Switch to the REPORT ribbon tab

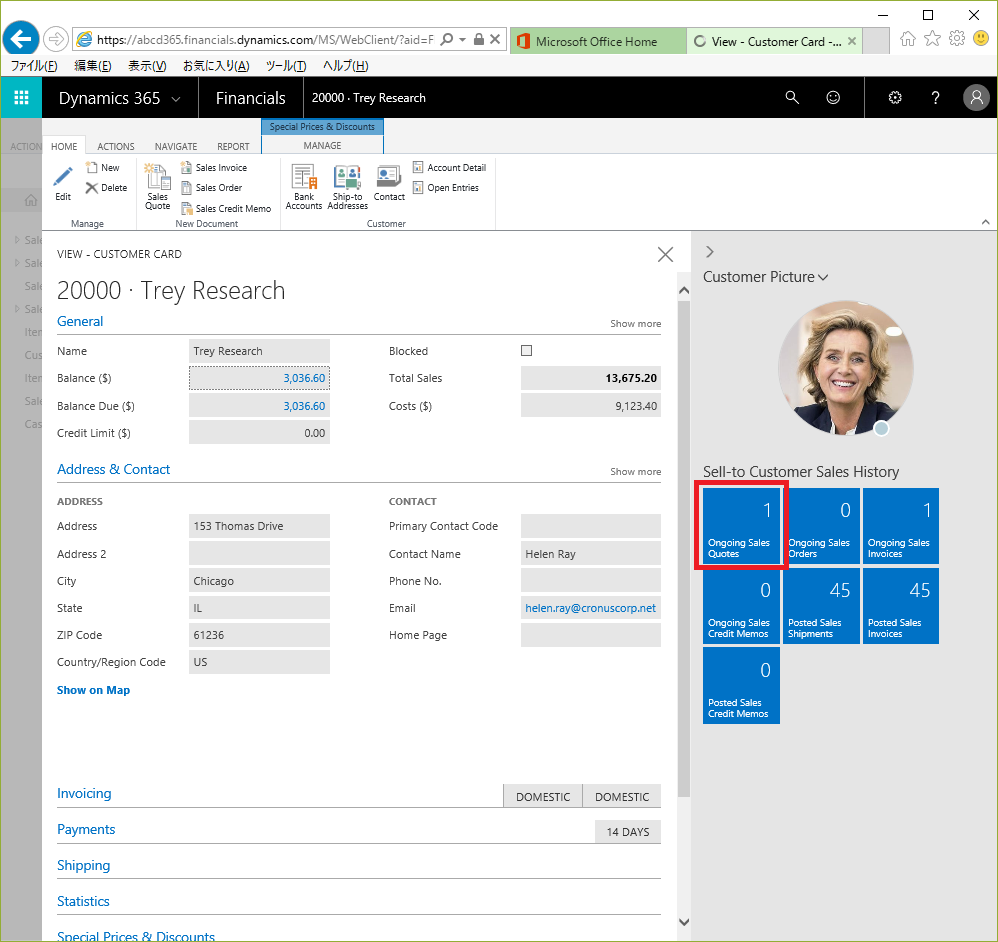click(233, 146)
